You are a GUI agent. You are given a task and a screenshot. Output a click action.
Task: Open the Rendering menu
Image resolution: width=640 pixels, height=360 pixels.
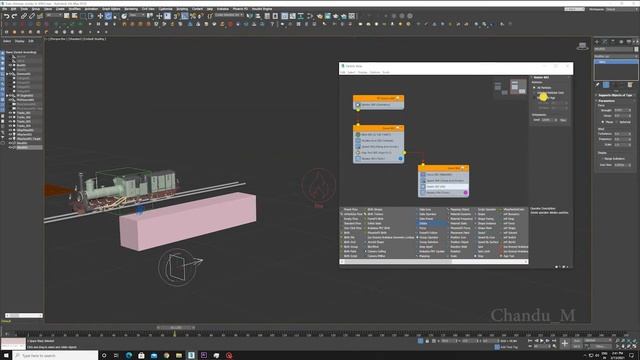pos(131,9)
